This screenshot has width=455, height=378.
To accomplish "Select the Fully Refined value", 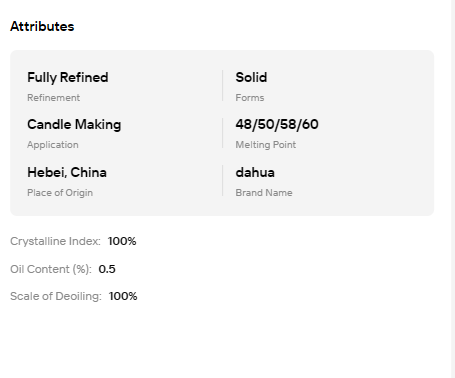I will [68, 77].
